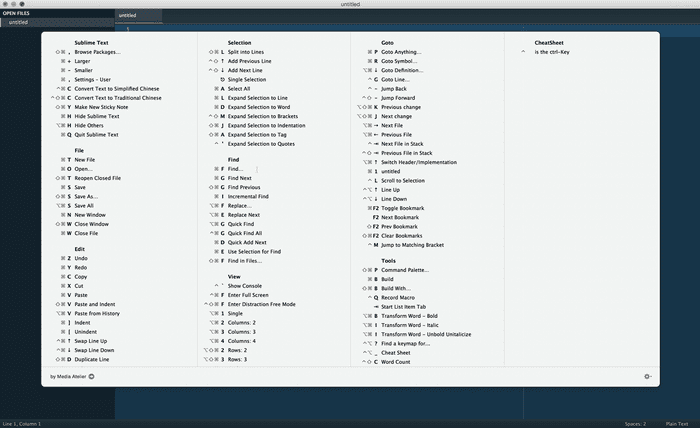This screenshot has height=428, width=700.
Task: Click Use Selection for Find entry
Action: [254, 252]
